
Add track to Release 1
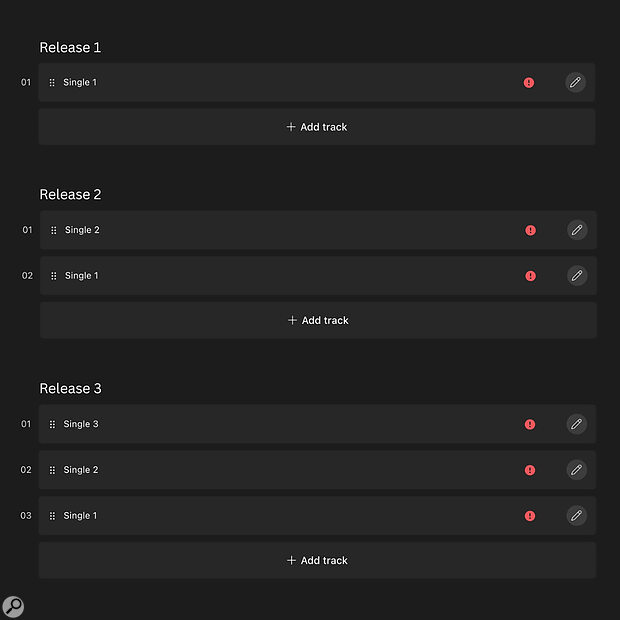click(x=317, y=127)
